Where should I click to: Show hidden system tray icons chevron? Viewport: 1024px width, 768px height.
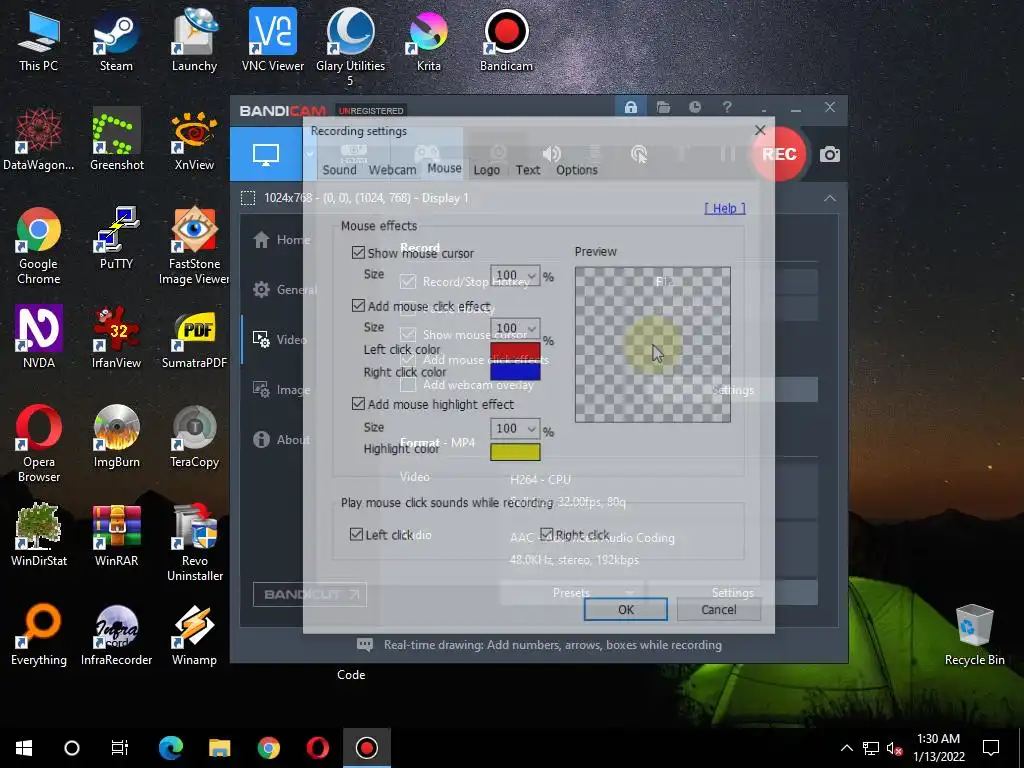tap(846, 748)
